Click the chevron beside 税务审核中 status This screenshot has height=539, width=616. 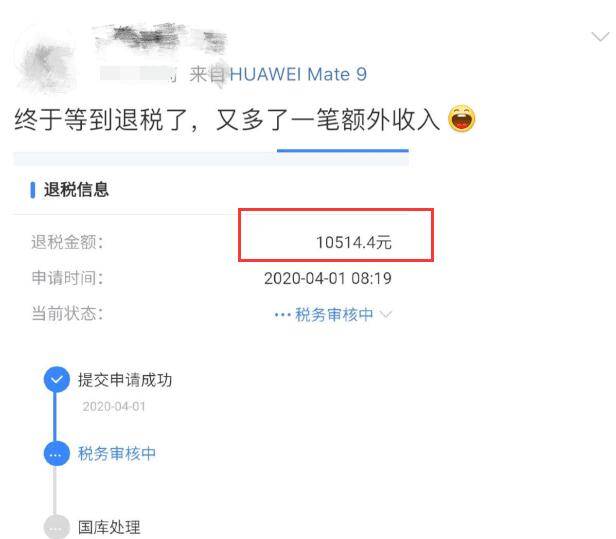pos(387,315)
